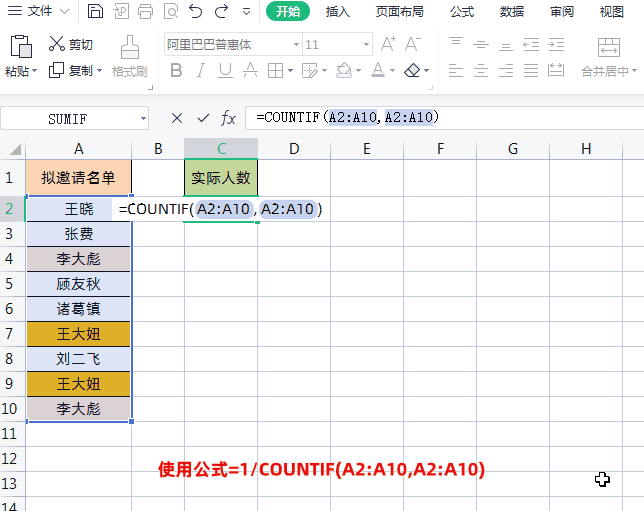This screenshot has width=644, height=511.
Task: Click cell containing 顾友秋
Action: 78,284
